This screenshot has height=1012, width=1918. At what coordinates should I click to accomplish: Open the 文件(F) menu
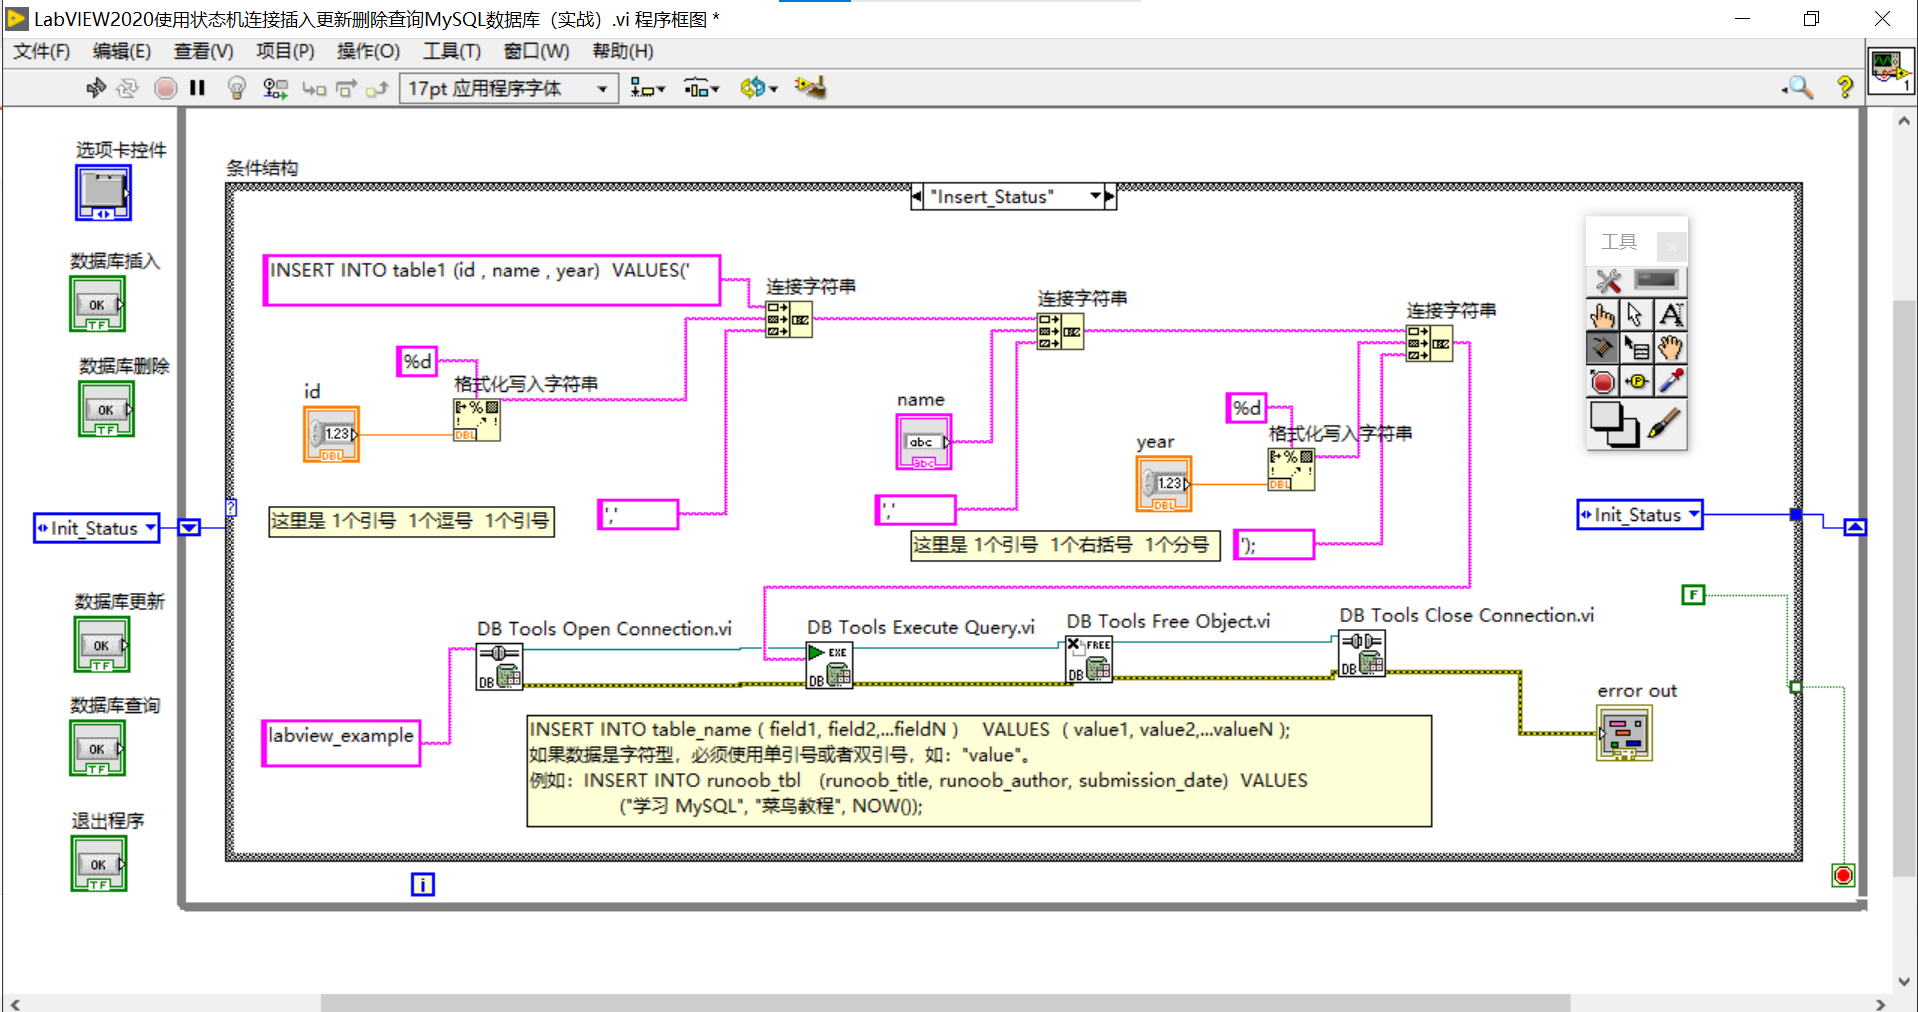point(42,51)
